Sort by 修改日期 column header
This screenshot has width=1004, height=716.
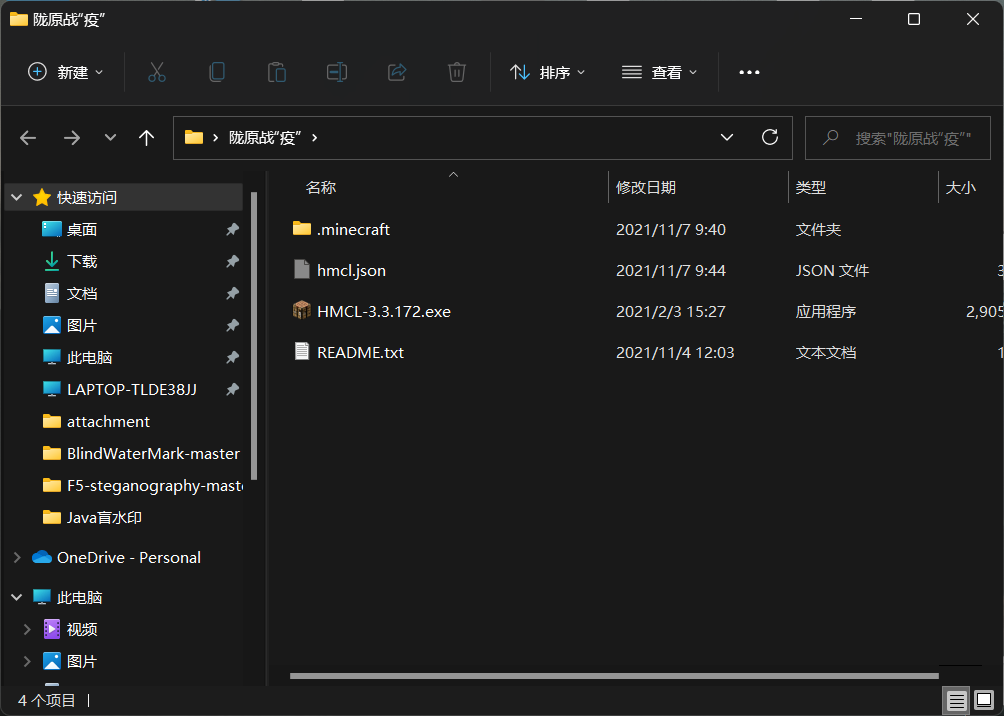645,188
